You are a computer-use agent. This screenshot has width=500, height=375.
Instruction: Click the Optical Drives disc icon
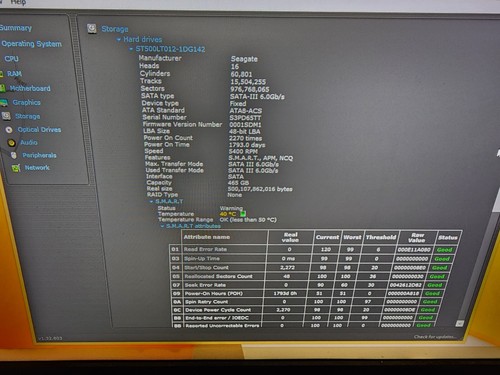click(x=9, y=130)
